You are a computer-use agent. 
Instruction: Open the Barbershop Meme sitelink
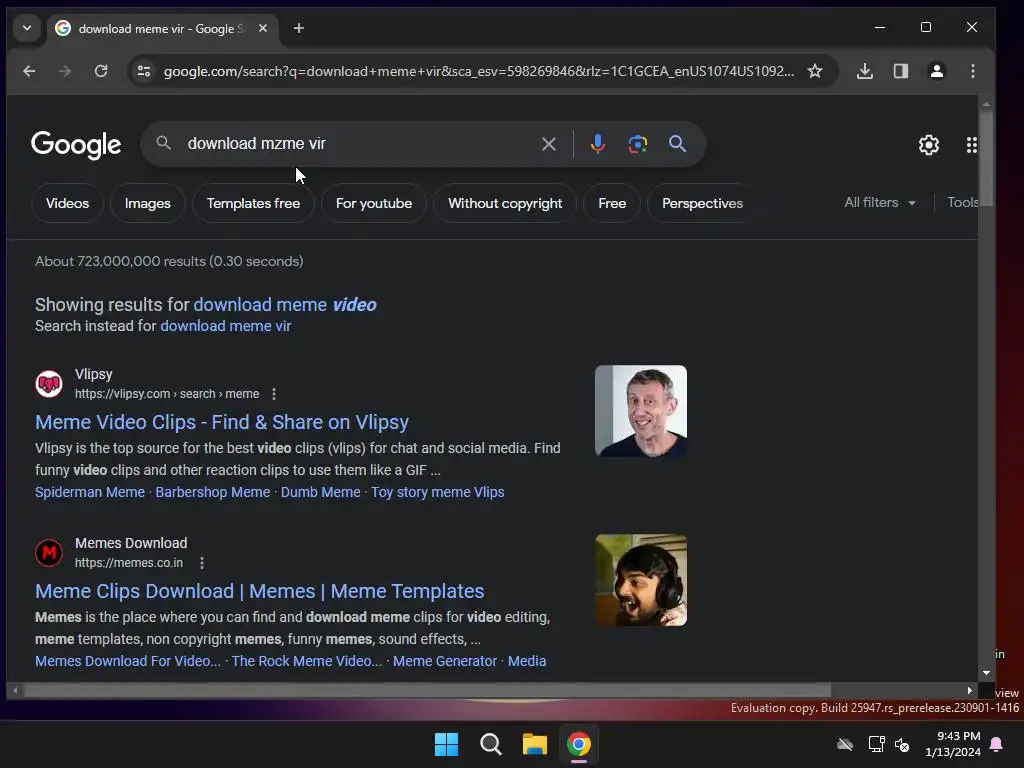point(212,492)
